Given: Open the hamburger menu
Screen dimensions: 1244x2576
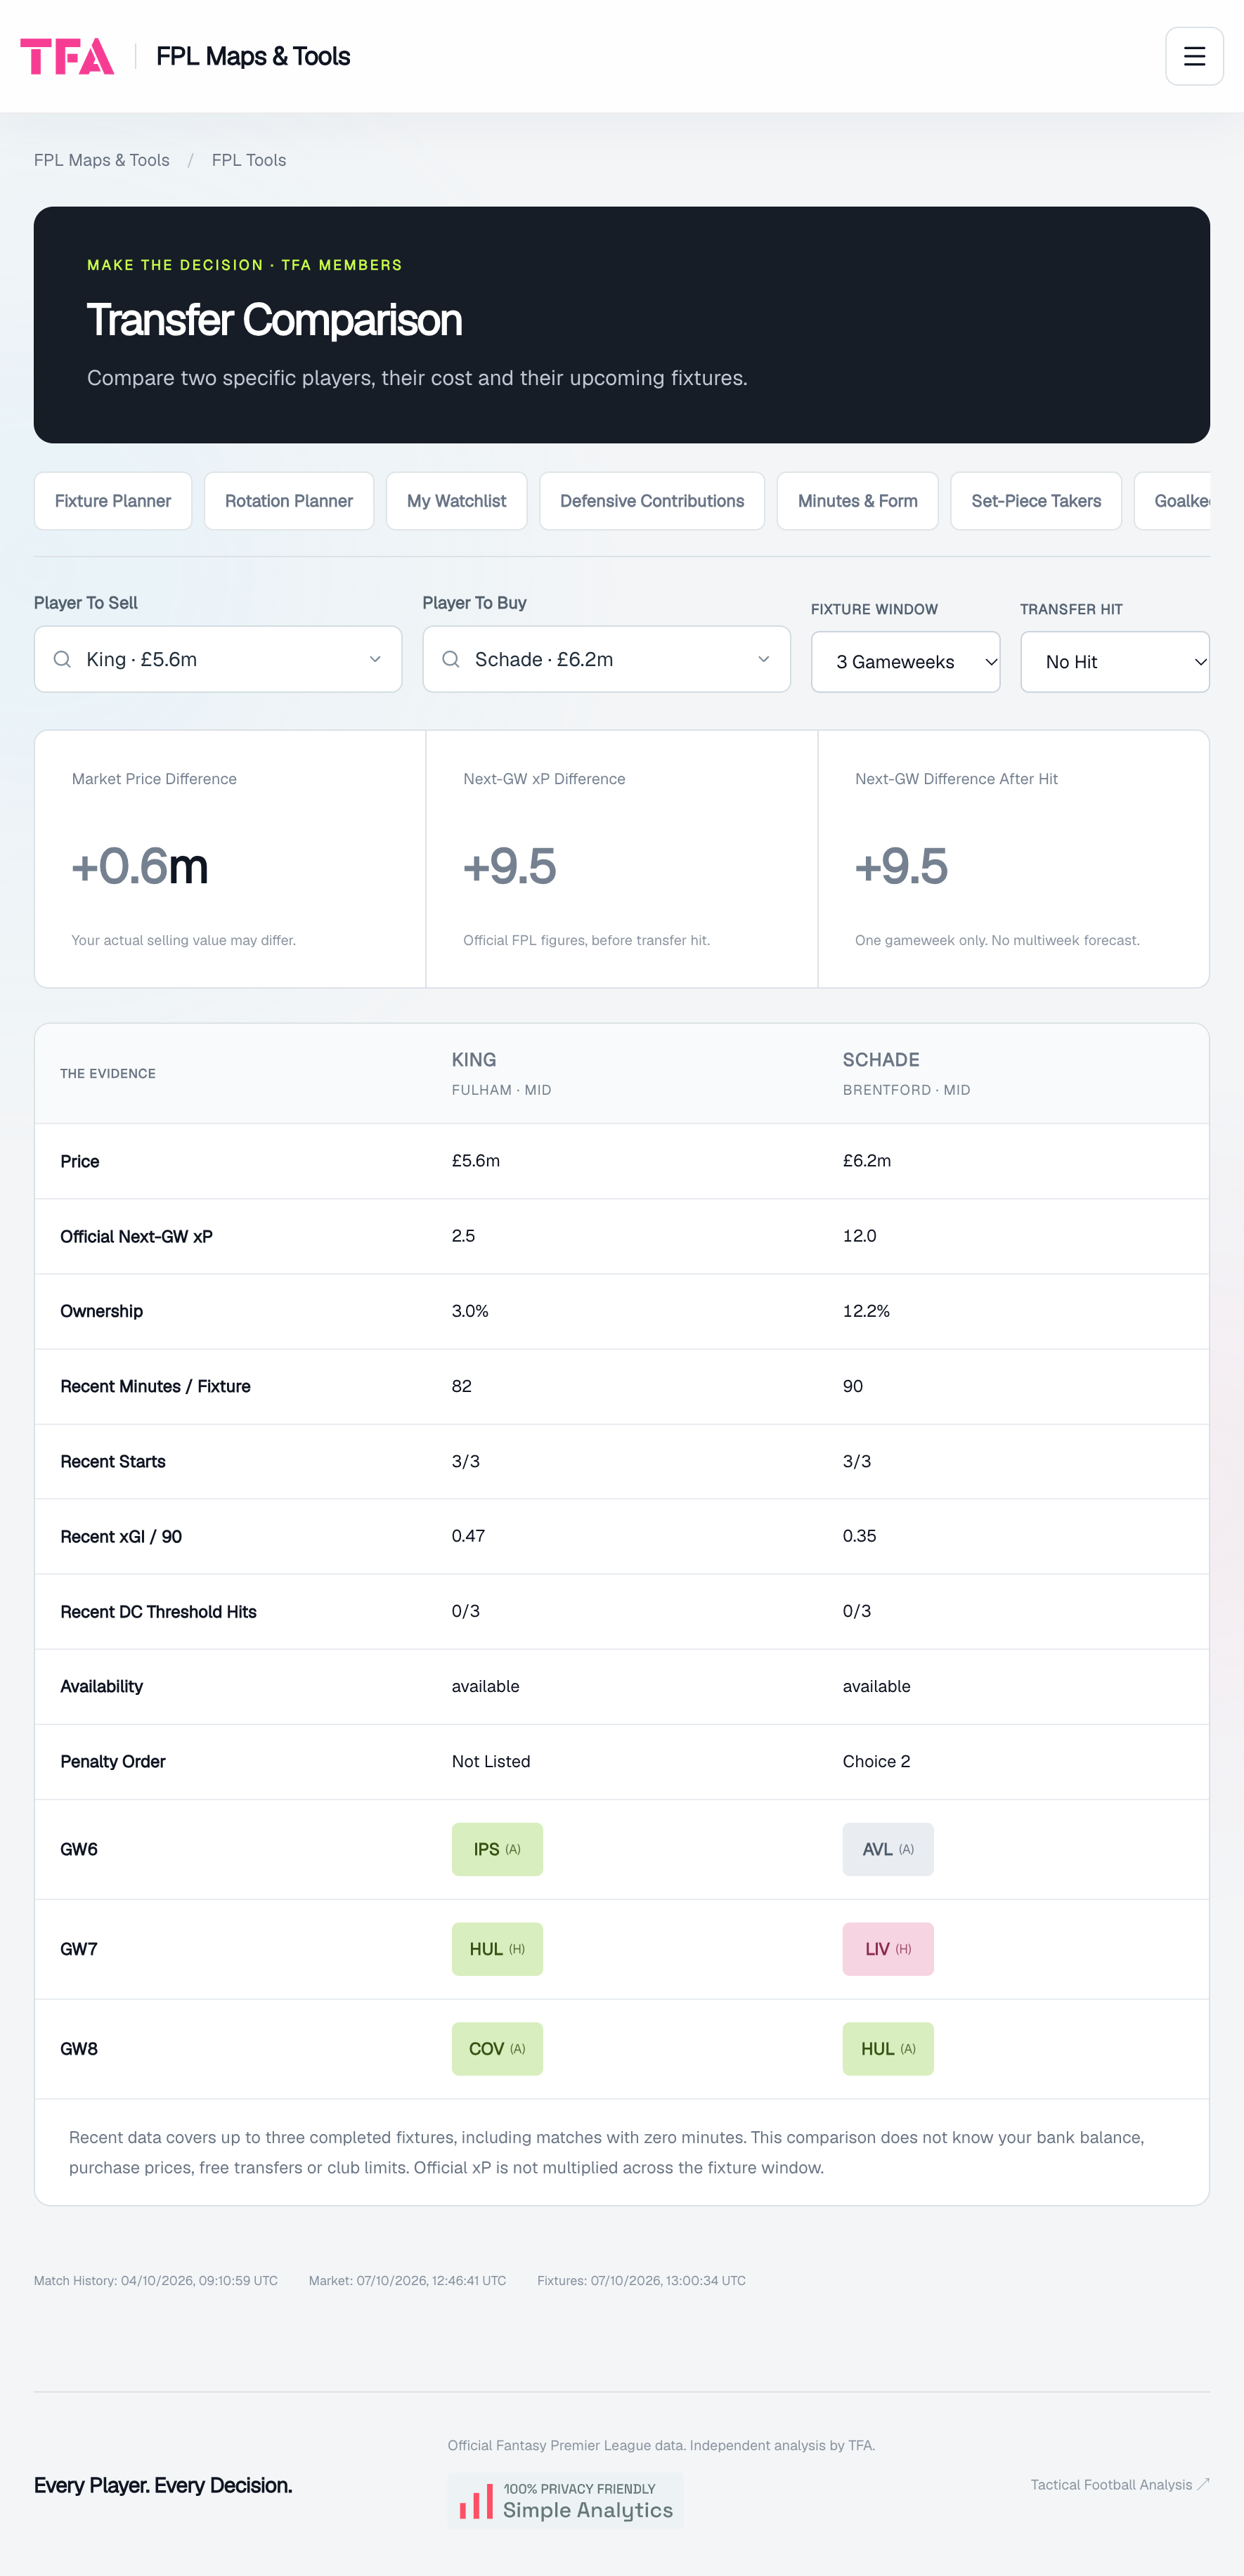Looking at the screenshot, I should 1194,56.
